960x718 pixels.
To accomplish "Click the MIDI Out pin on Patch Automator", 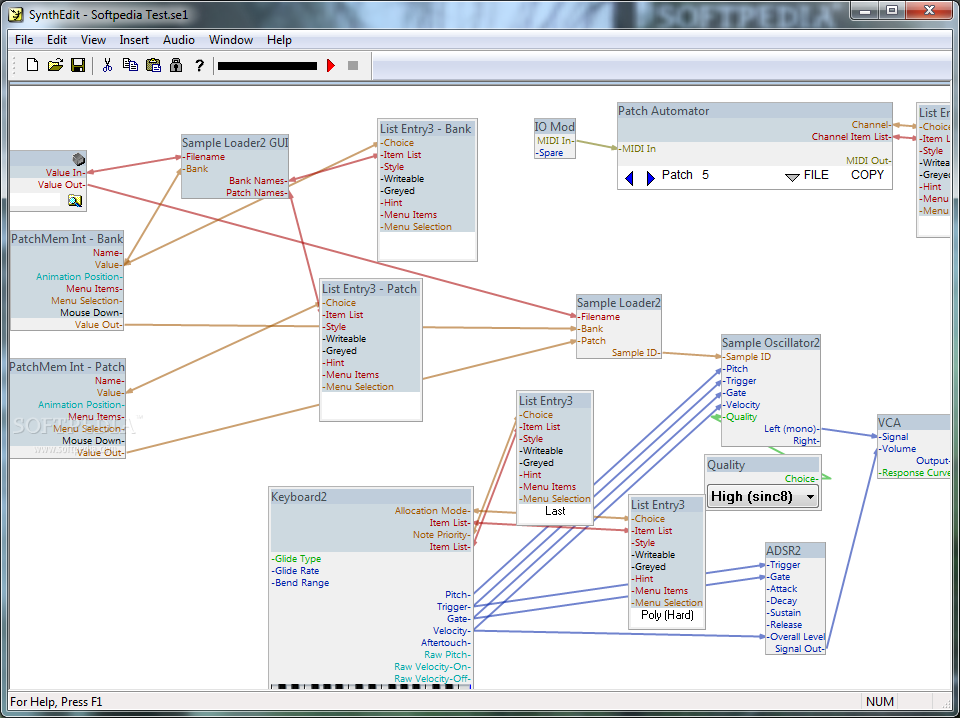I will (869, 160).
